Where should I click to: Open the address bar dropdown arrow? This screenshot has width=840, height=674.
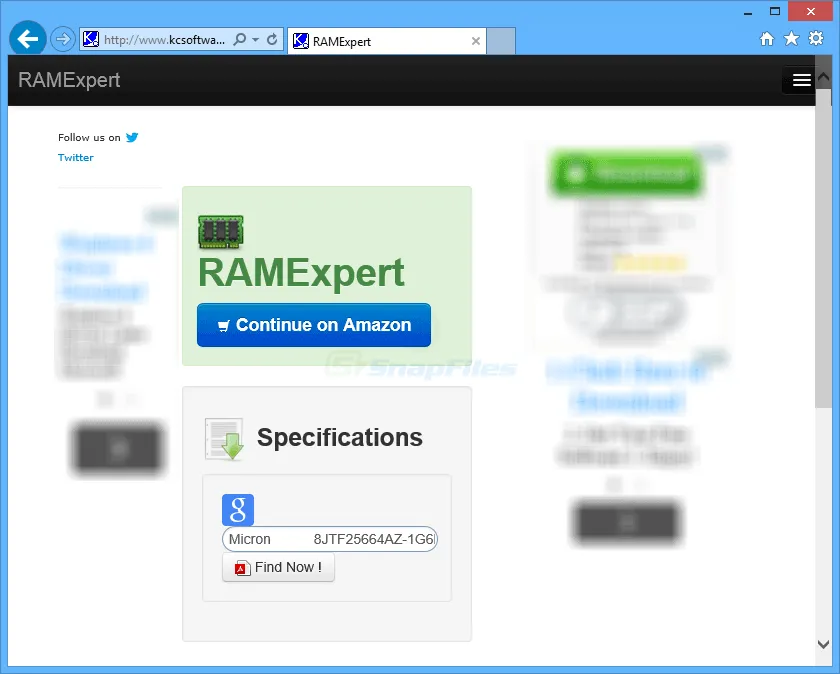pyautogui.click(x=256, y=40)
